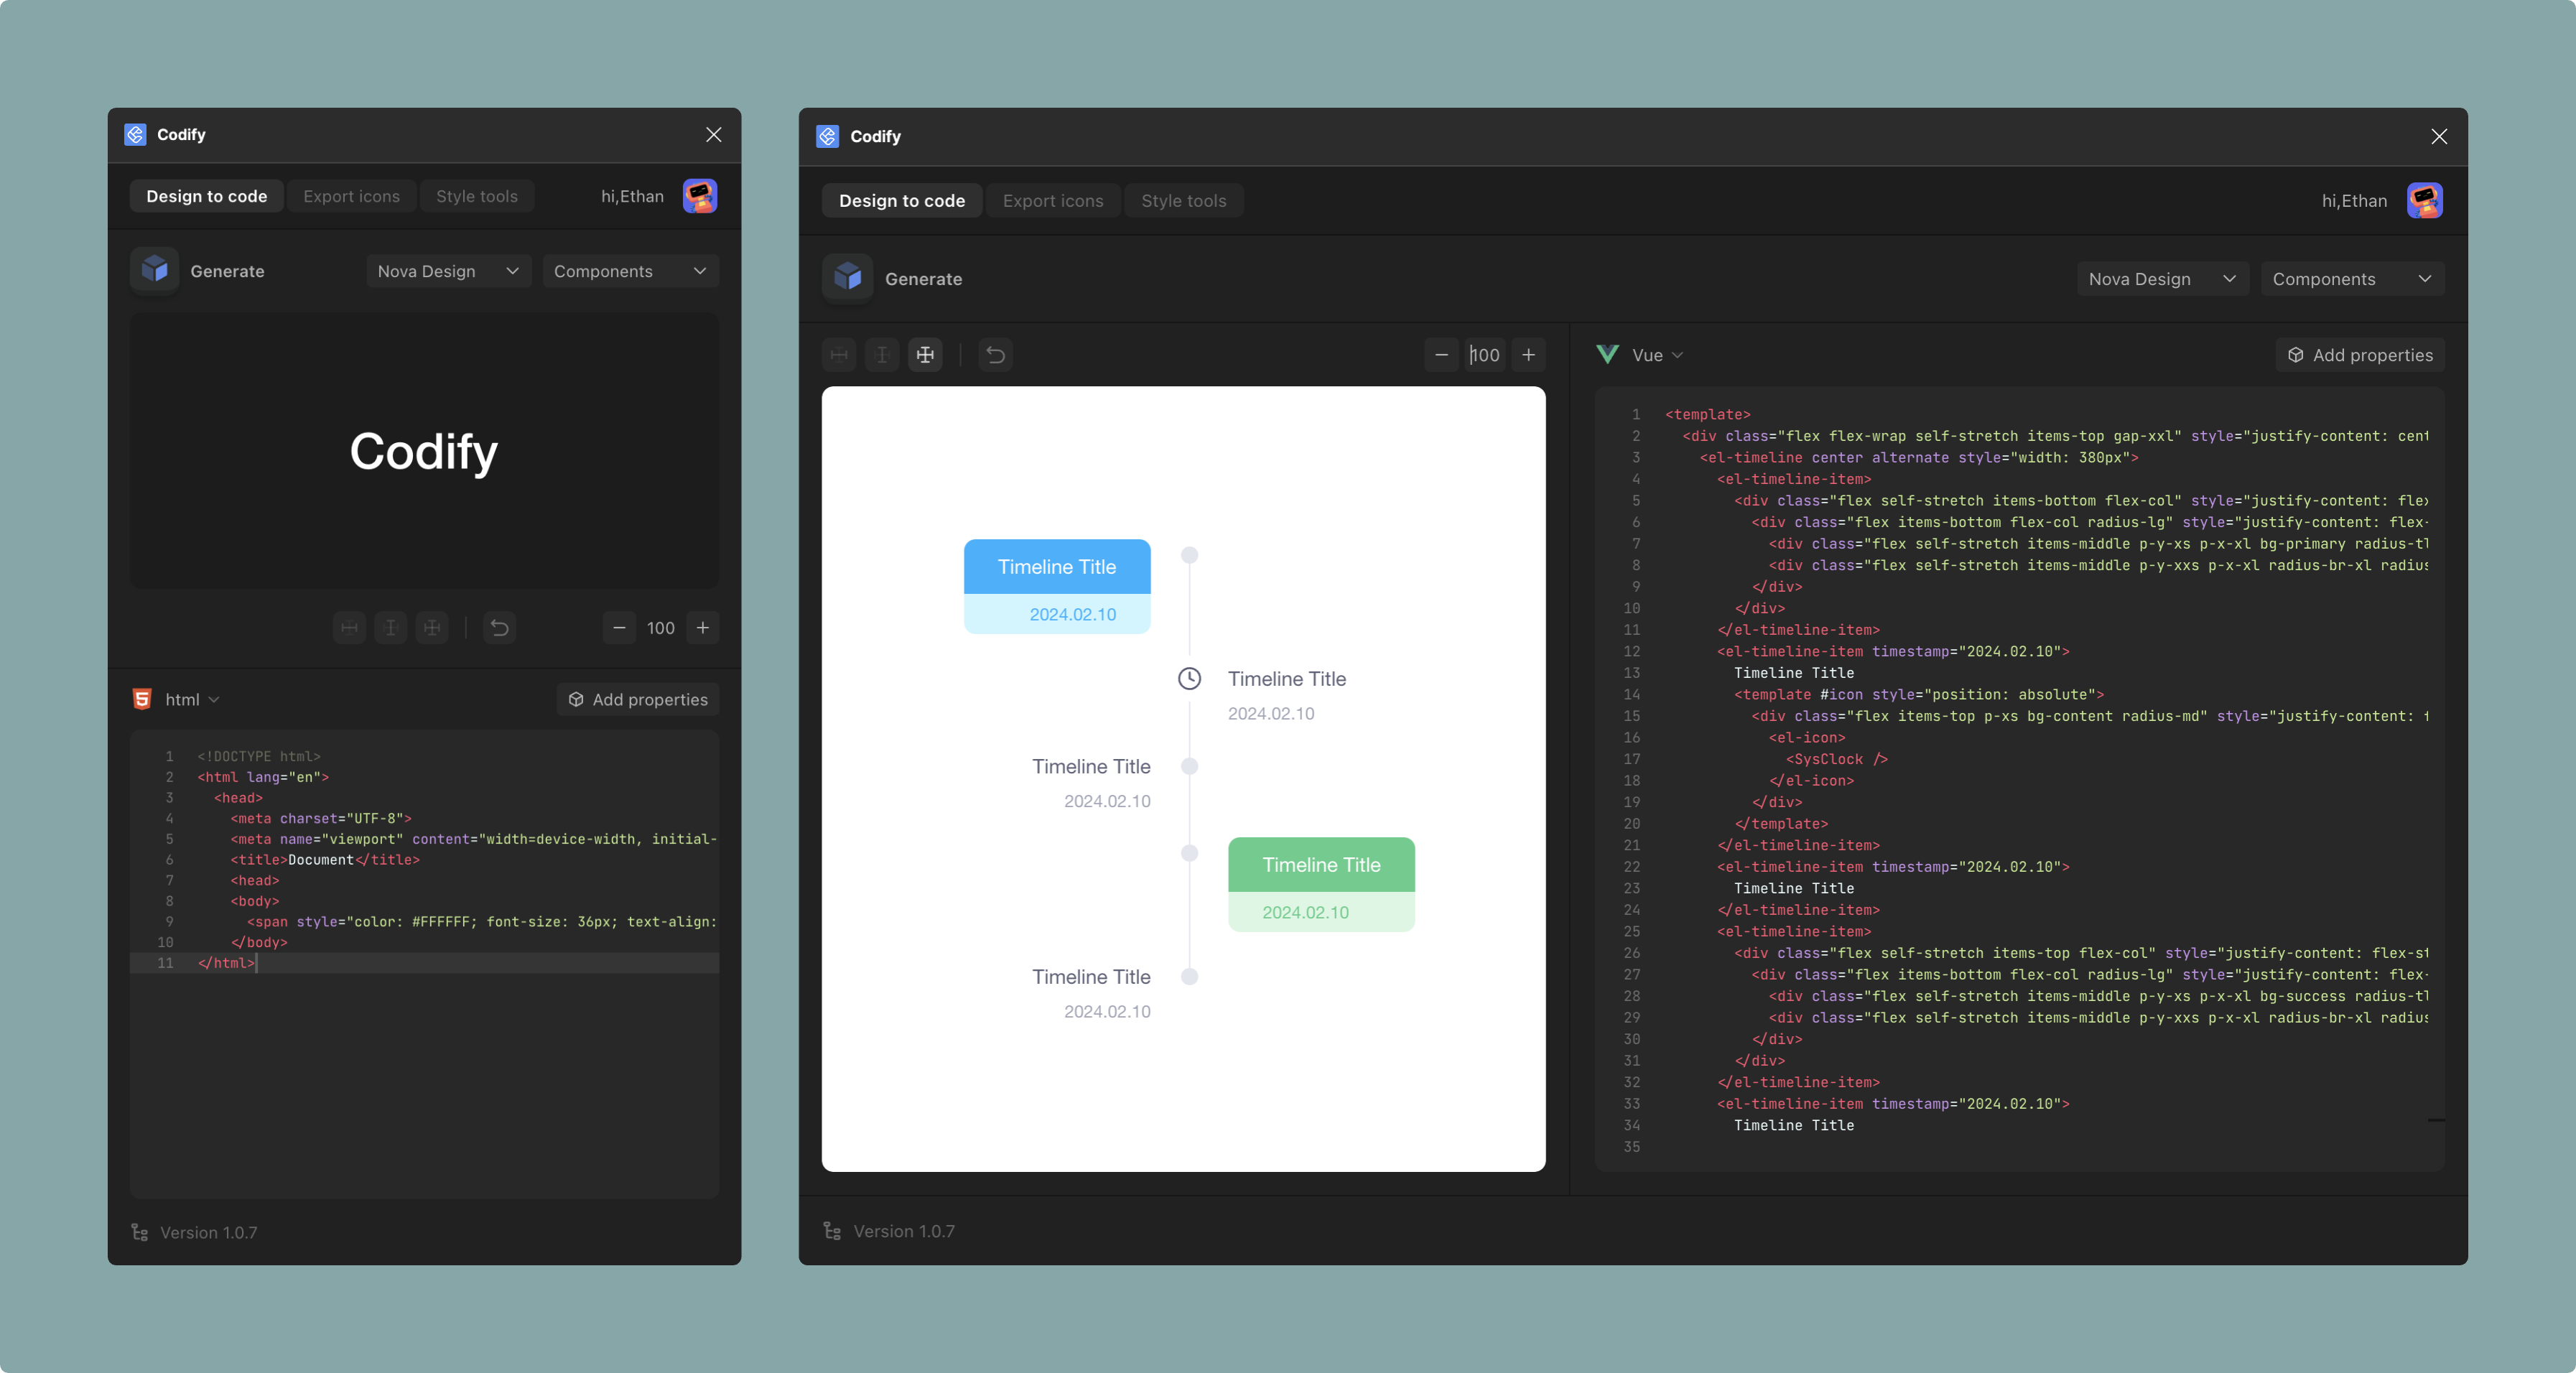Click clock icon on preview timeline
2576x1373 pixels.
coord(1189,679)
